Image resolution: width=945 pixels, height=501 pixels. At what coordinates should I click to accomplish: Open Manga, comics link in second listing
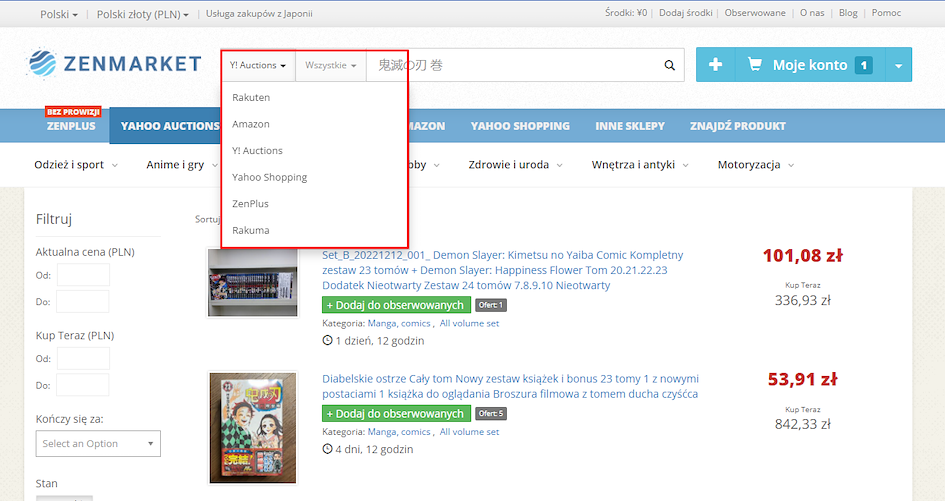(399, 432)
